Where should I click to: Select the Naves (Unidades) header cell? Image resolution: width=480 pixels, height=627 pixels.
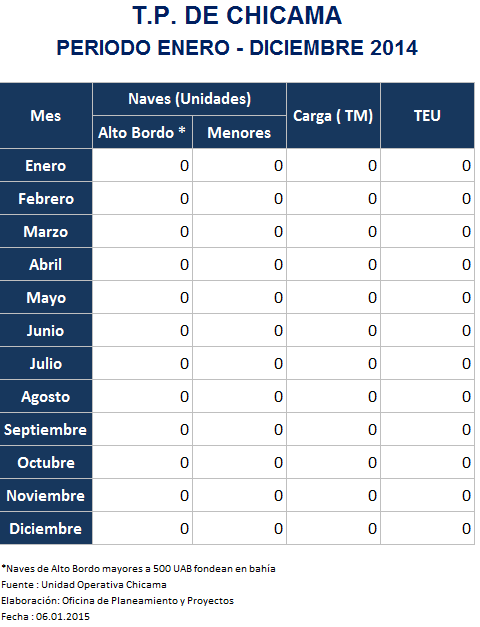(190, 99)
